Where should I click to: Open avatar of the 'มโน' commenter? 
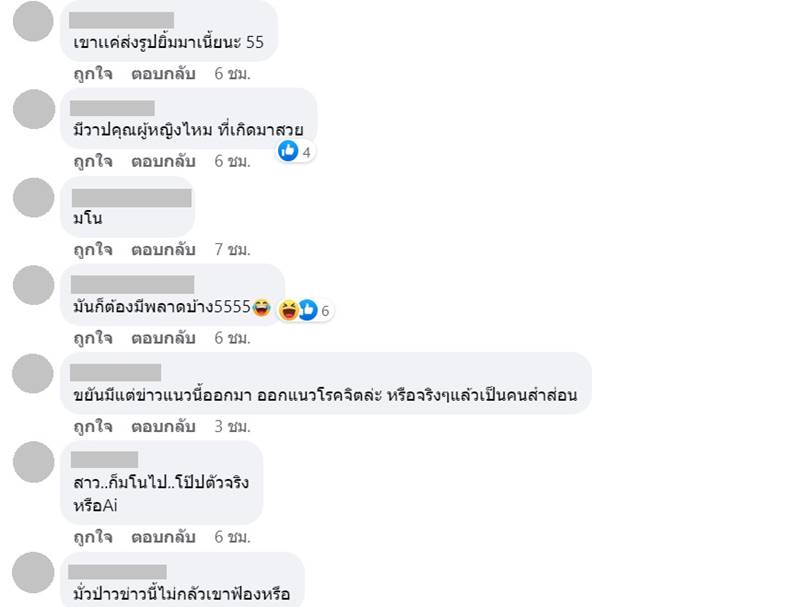coord(33,197)
